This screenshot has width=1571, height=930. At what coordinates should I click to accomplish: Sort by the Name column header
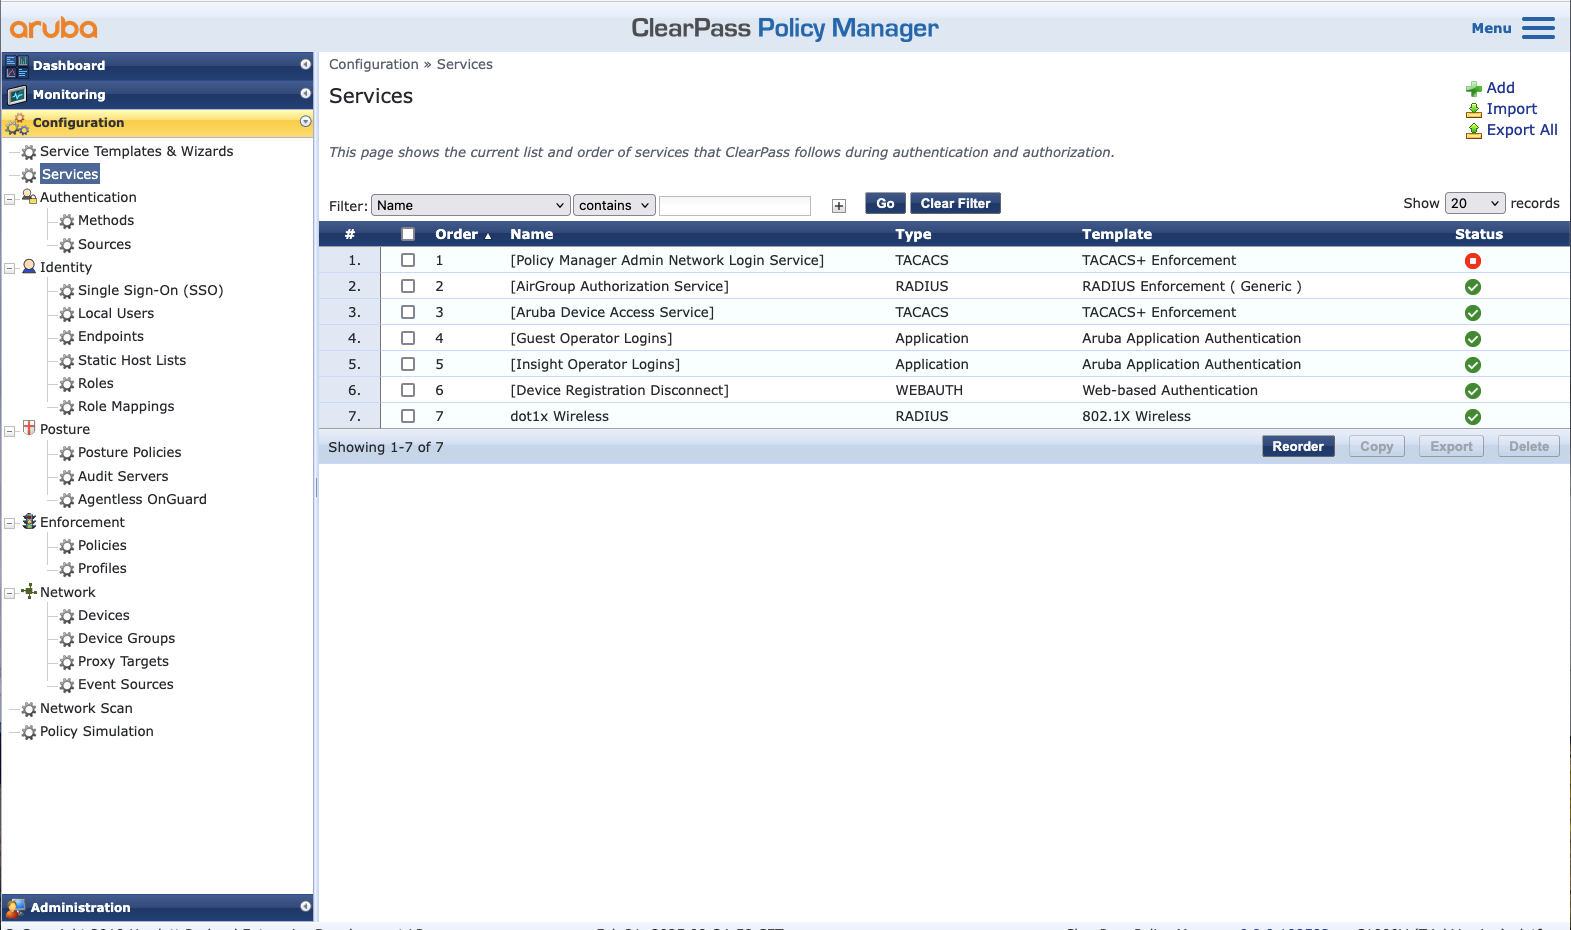(x=532, y=234)
